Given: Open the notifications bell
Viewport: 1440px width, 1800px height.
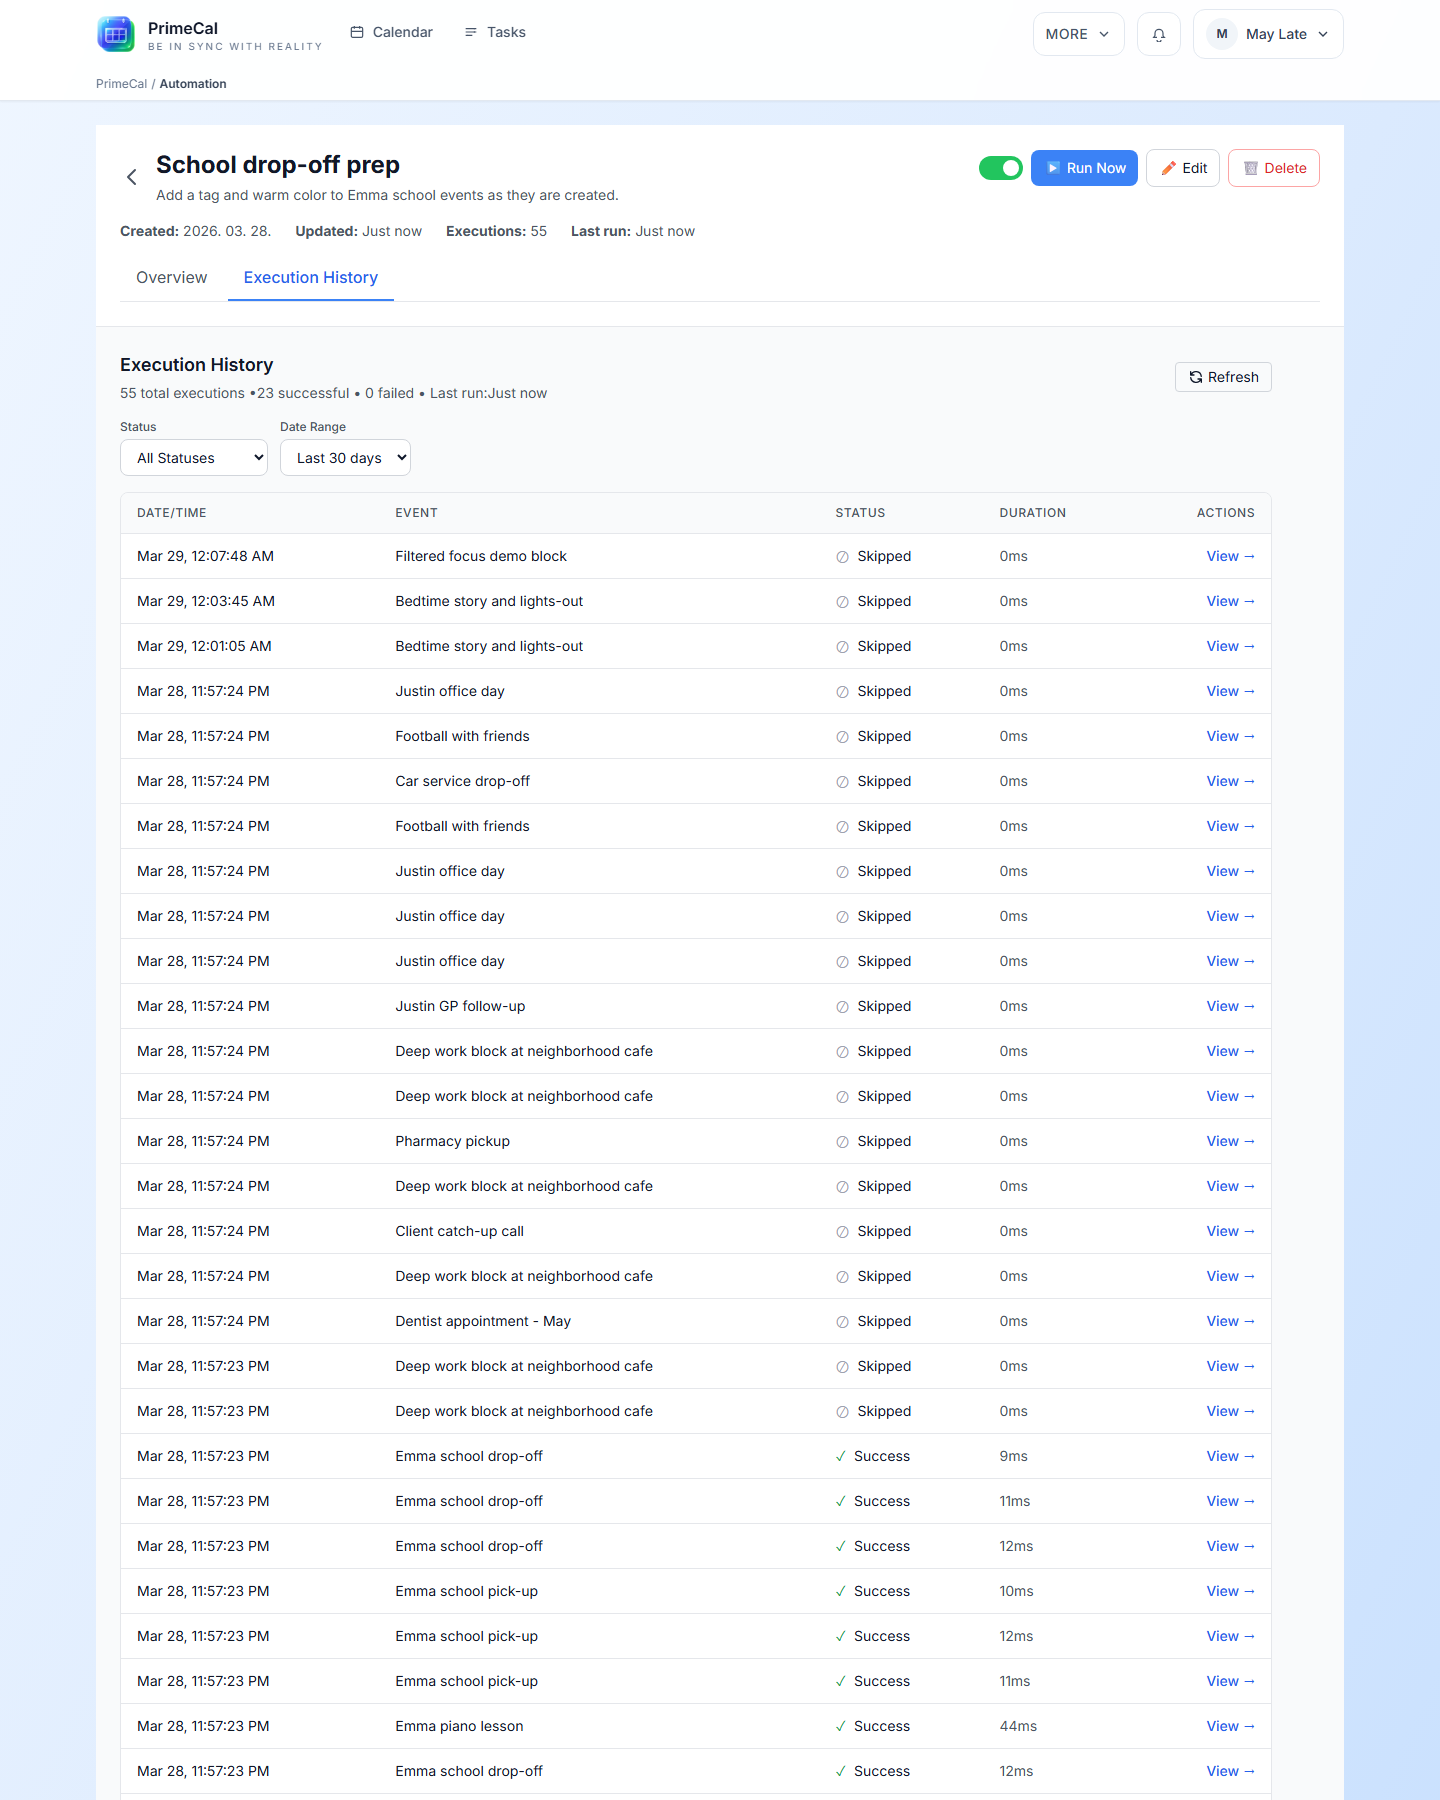Looking at the screenshot, I should tap(1159, 34).
